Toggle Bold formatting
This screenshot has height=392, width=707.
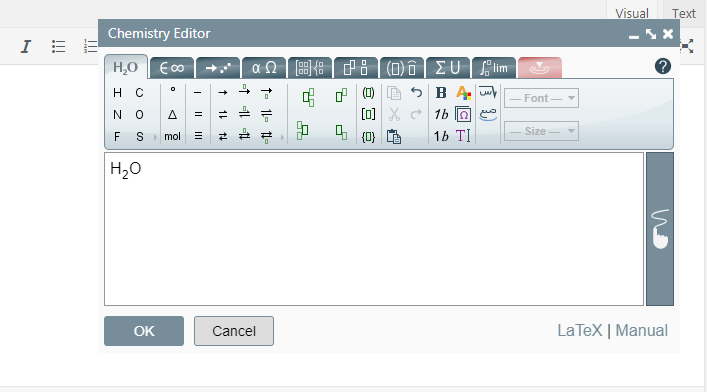[x=441, y=92]
